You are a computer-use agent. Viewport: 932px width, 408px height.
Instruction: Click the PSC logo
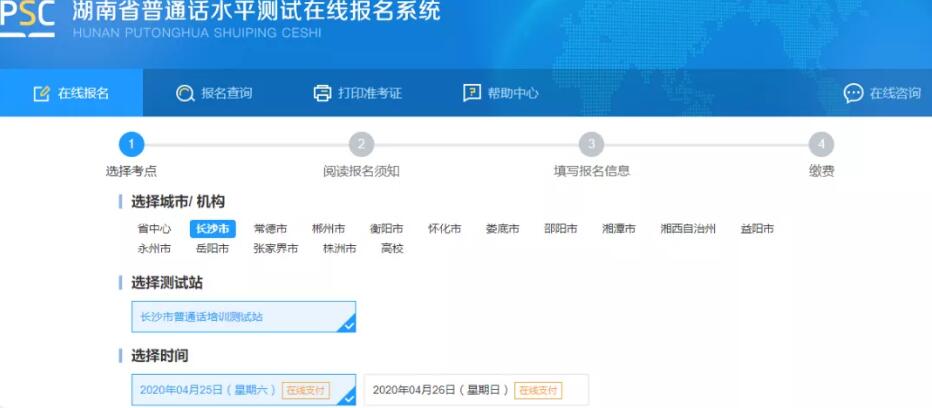[27, 18]
